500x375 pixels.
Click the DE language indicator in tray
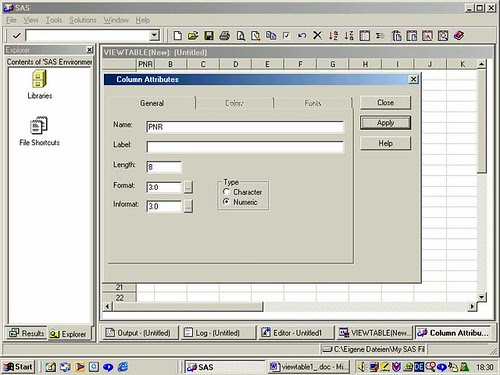[x=419, y=367]
